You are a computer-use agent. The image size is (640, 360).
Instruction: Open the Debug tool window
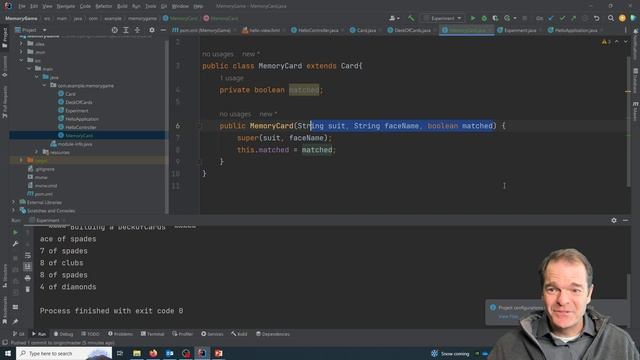[63, 334]
